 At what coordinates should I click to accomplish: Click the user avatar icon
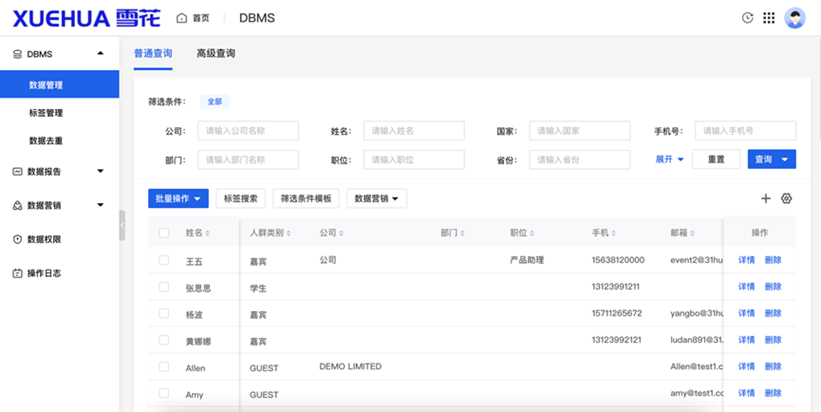[795, 18]
